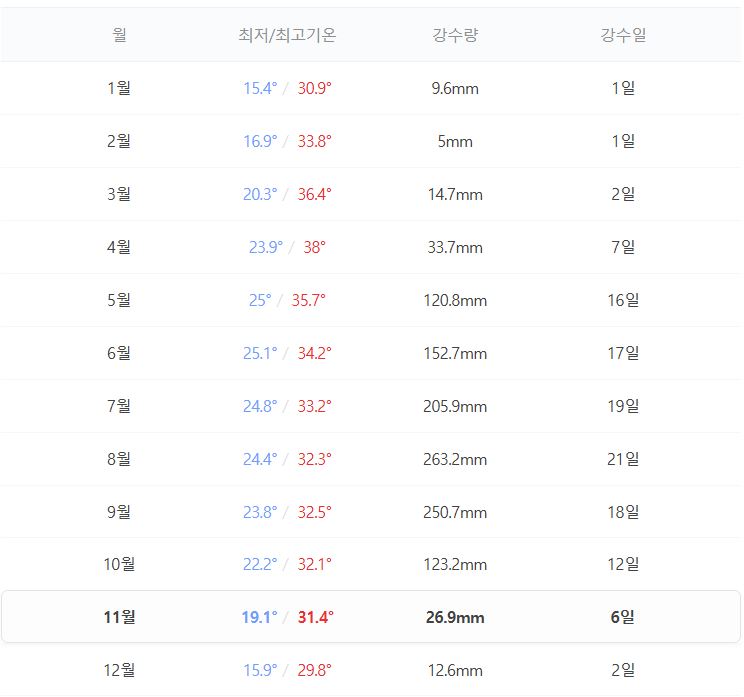Select the 9월 row label
Image resolution: width=744 pixels, height=697 pixels.
(119, 512)
